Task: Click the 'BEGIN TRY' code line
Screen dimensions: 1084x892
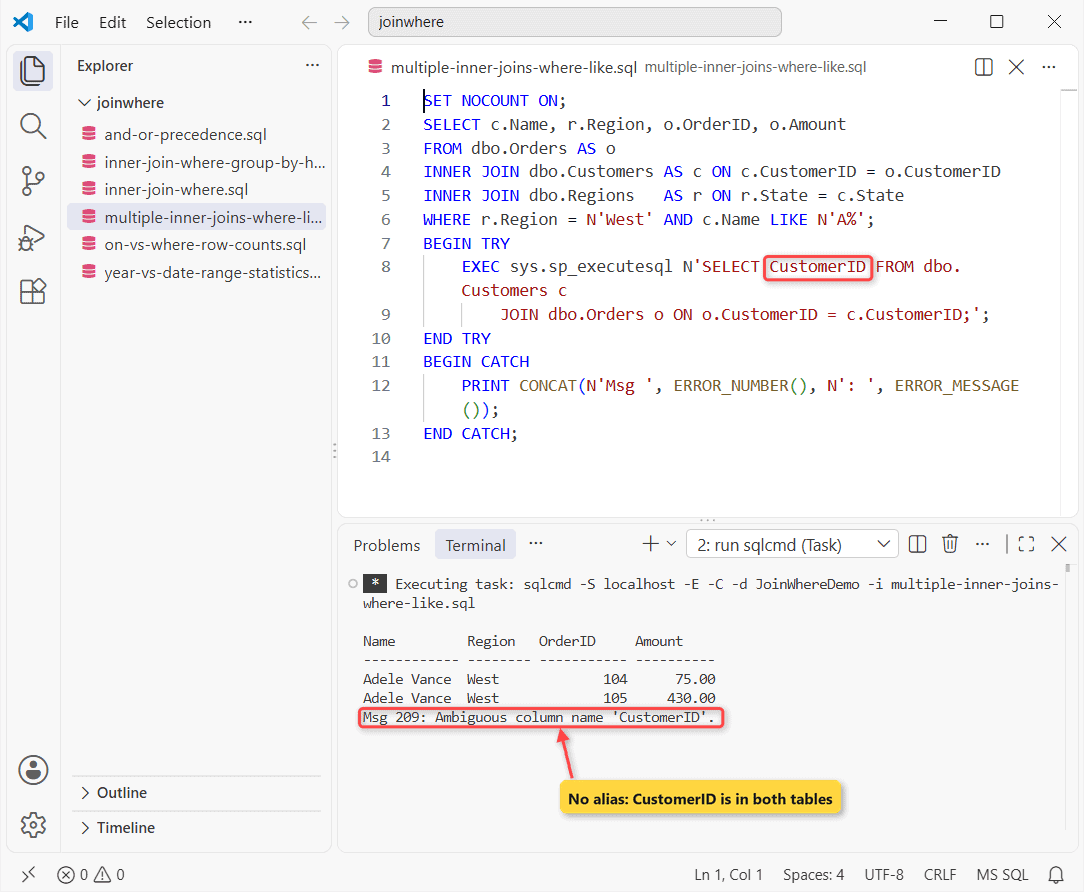Action: coord(467,243)
